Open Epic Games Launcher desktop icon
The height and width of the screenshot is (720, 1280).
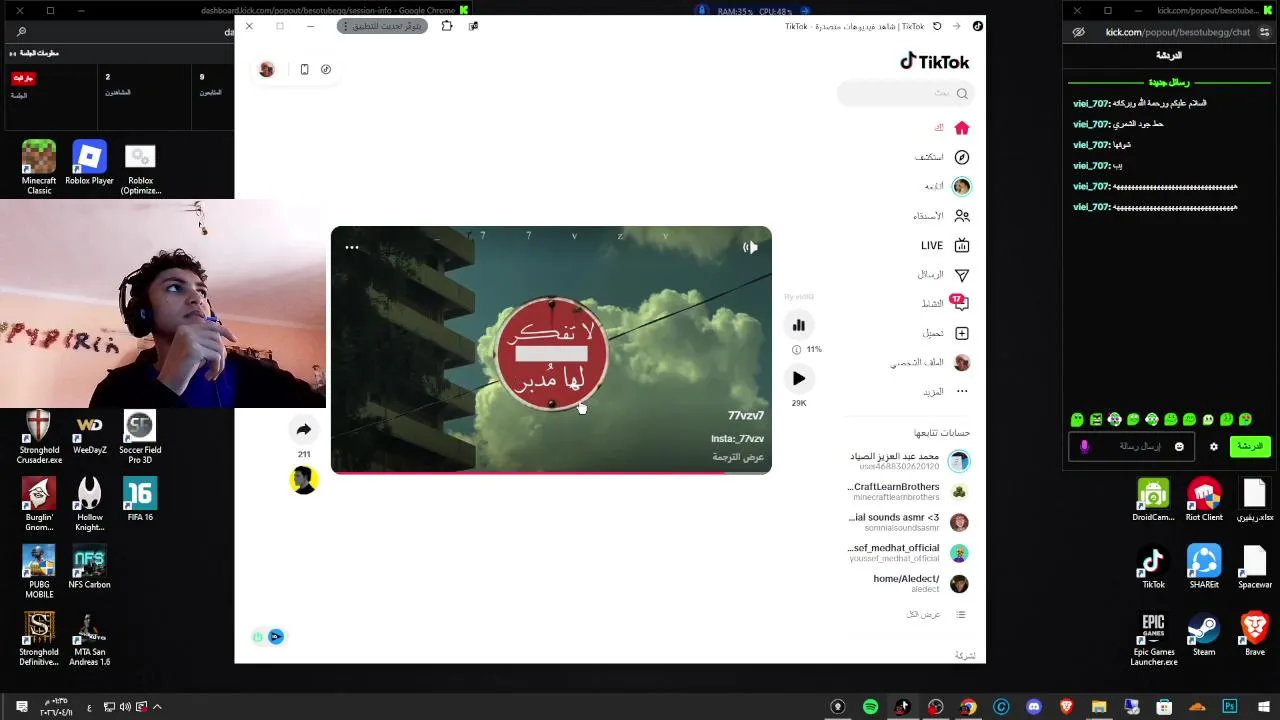click(x=1153, y=639)
